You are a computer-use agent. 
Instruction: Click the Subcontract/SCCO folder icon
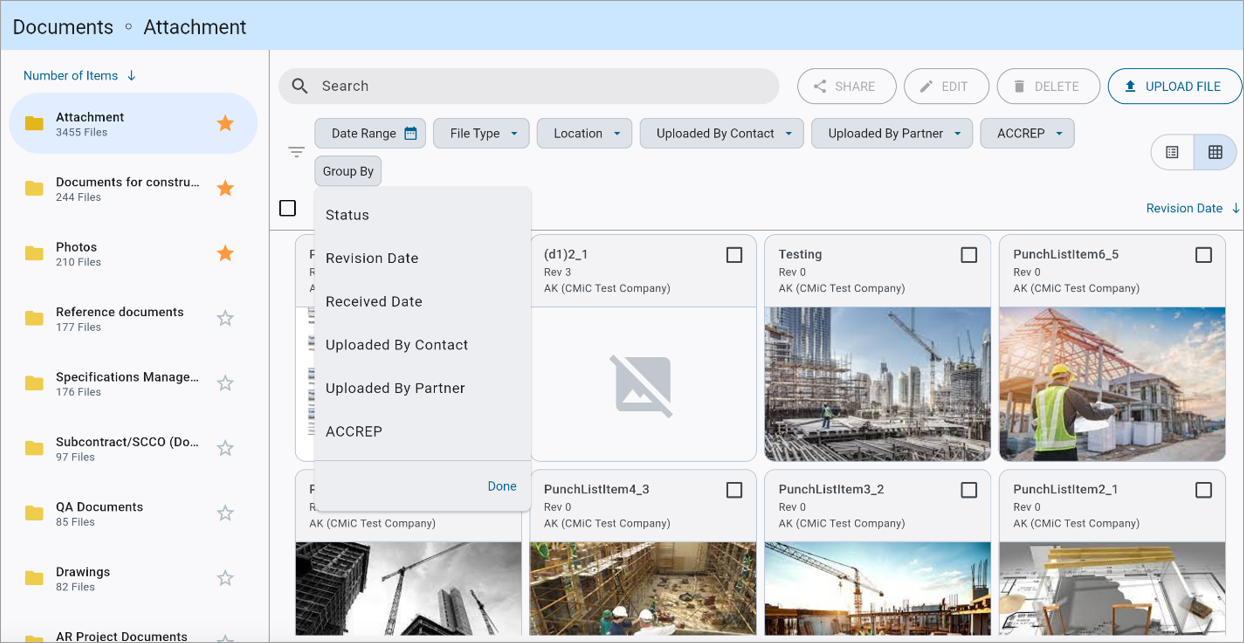[x=34, y=448]
